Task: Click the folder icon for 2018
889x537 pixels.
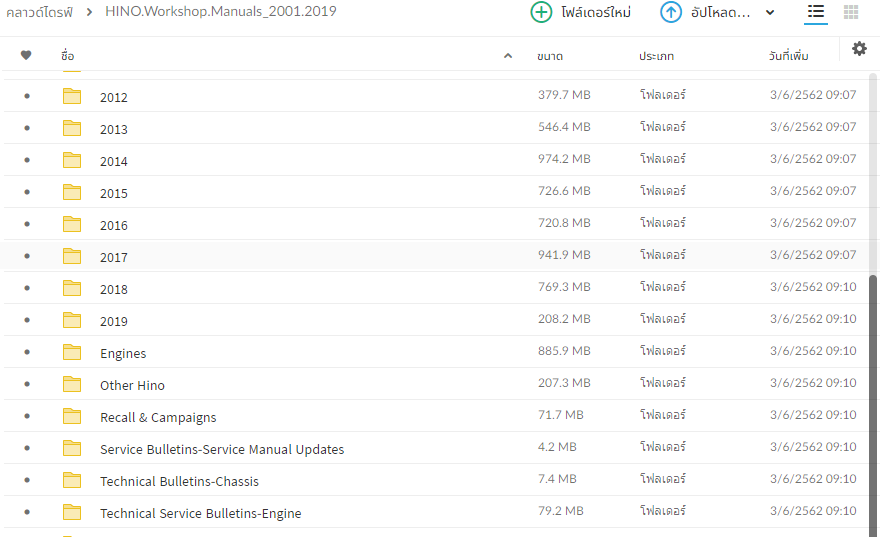Action: 72,288
